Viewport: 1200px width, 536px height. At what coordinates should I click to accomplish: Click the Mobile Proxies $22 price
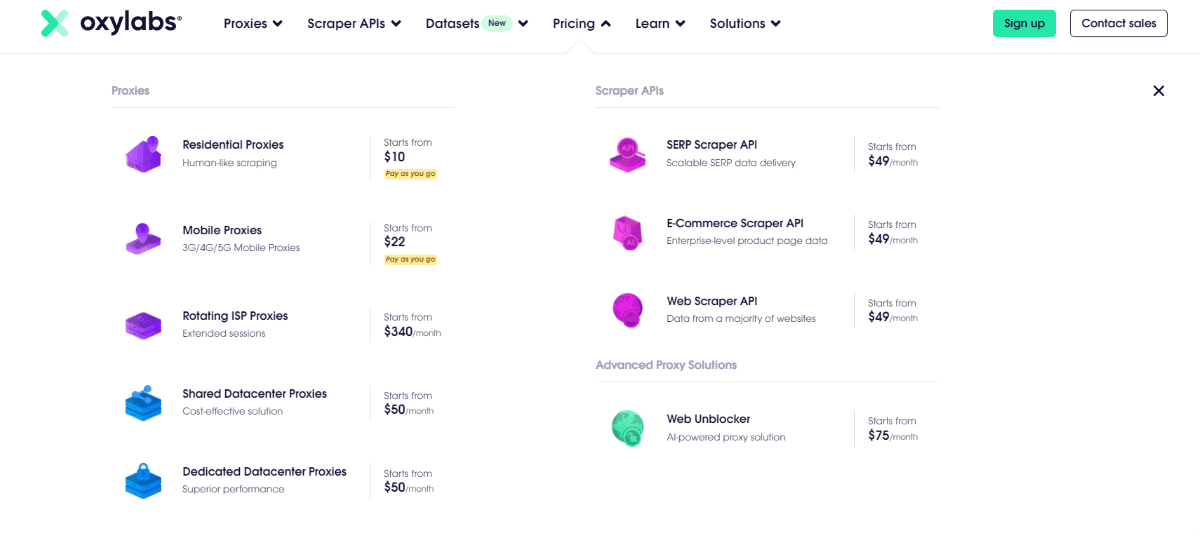tap(395, 242)
